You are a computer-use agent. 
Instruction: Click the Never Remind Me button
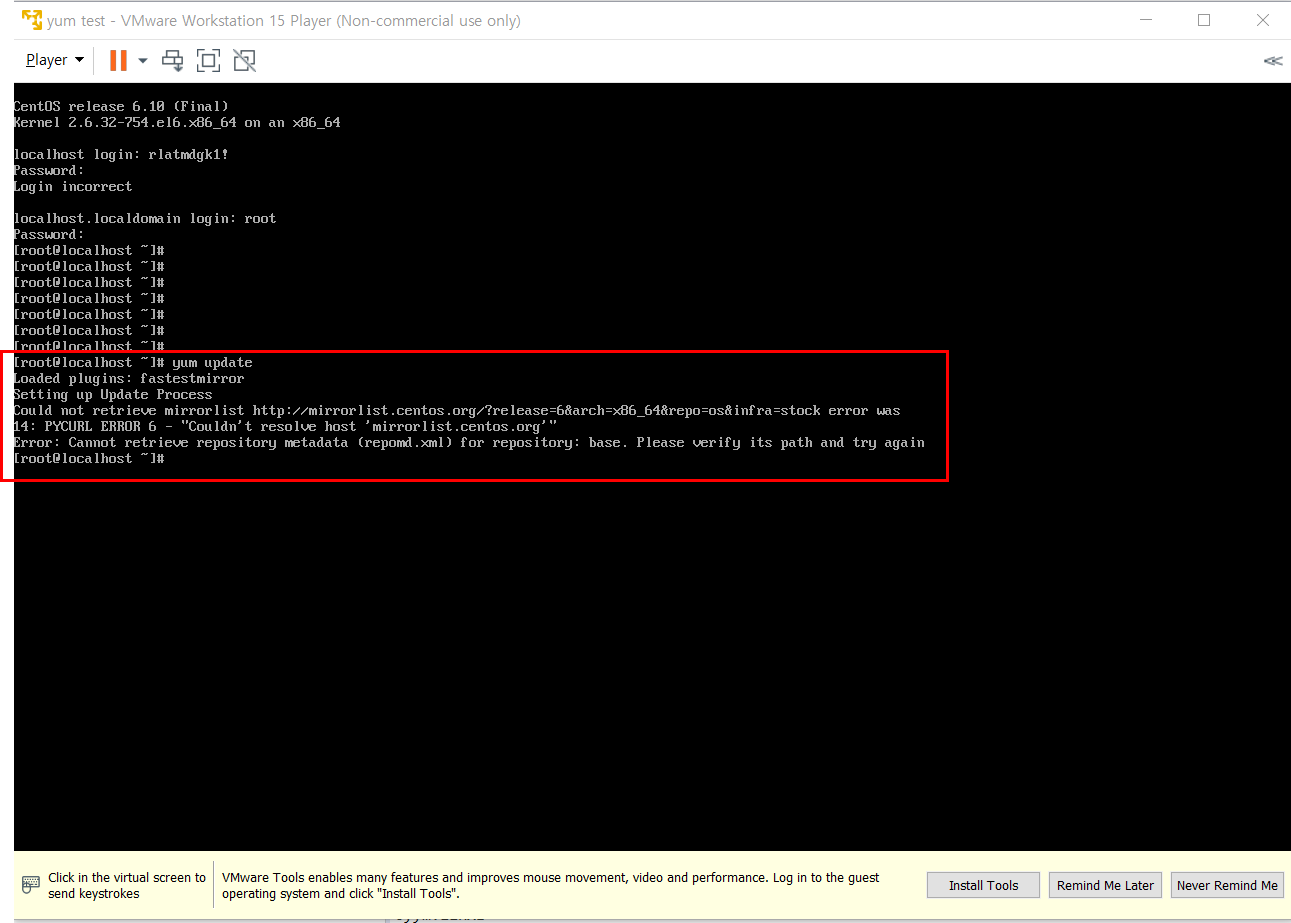[x=1227, y=885]
